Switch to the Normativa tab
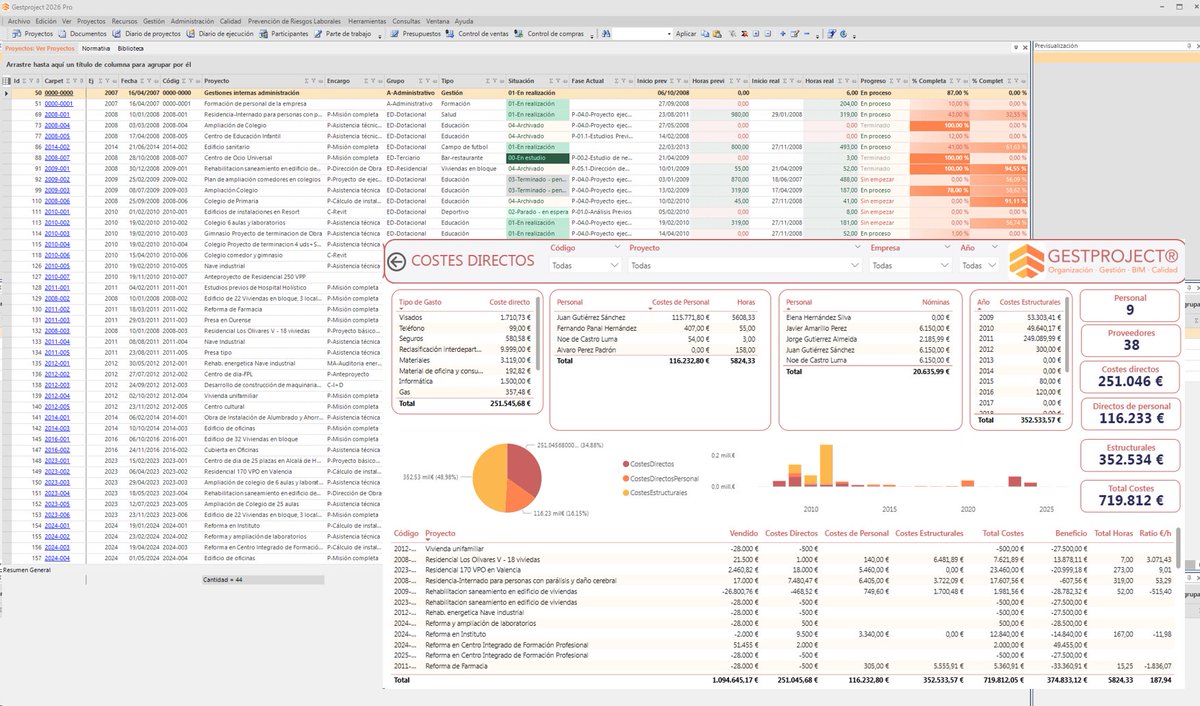This screenshot has width=1200, height=706. pyautogui.click(x=96, y=48)
